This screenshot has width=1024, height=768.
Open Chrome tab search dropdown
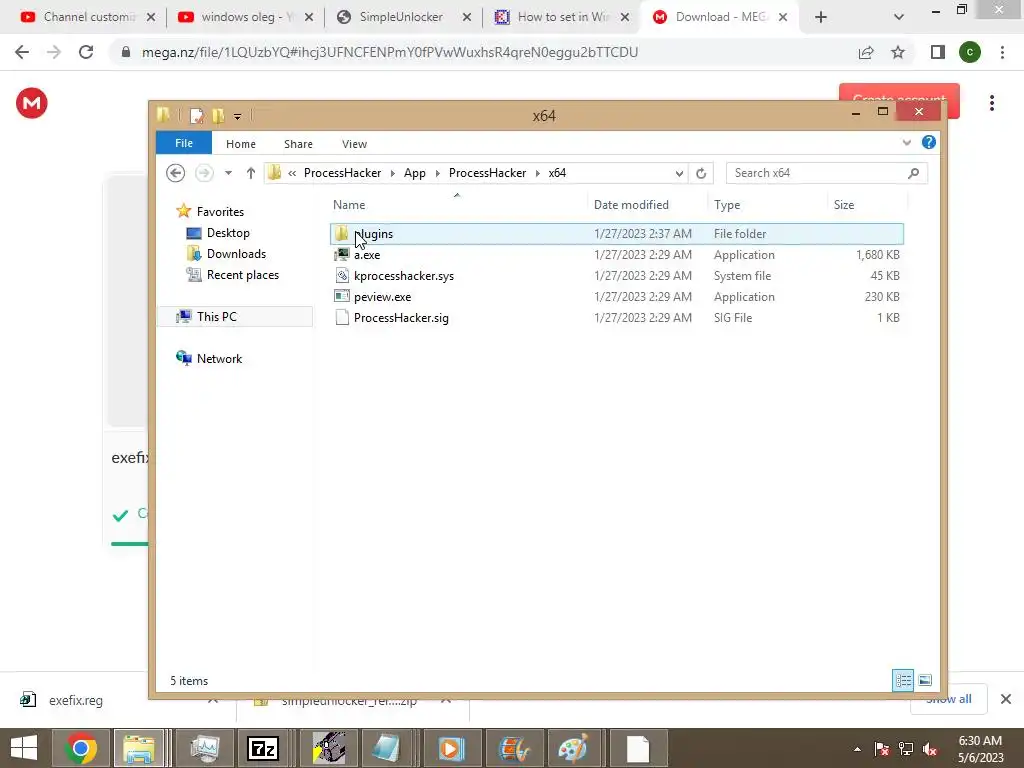point(899,18)
